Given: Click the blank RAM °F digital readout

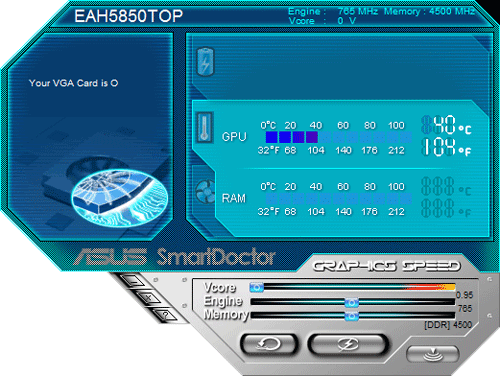Looking at the screenshot, I should click(446, 208).
